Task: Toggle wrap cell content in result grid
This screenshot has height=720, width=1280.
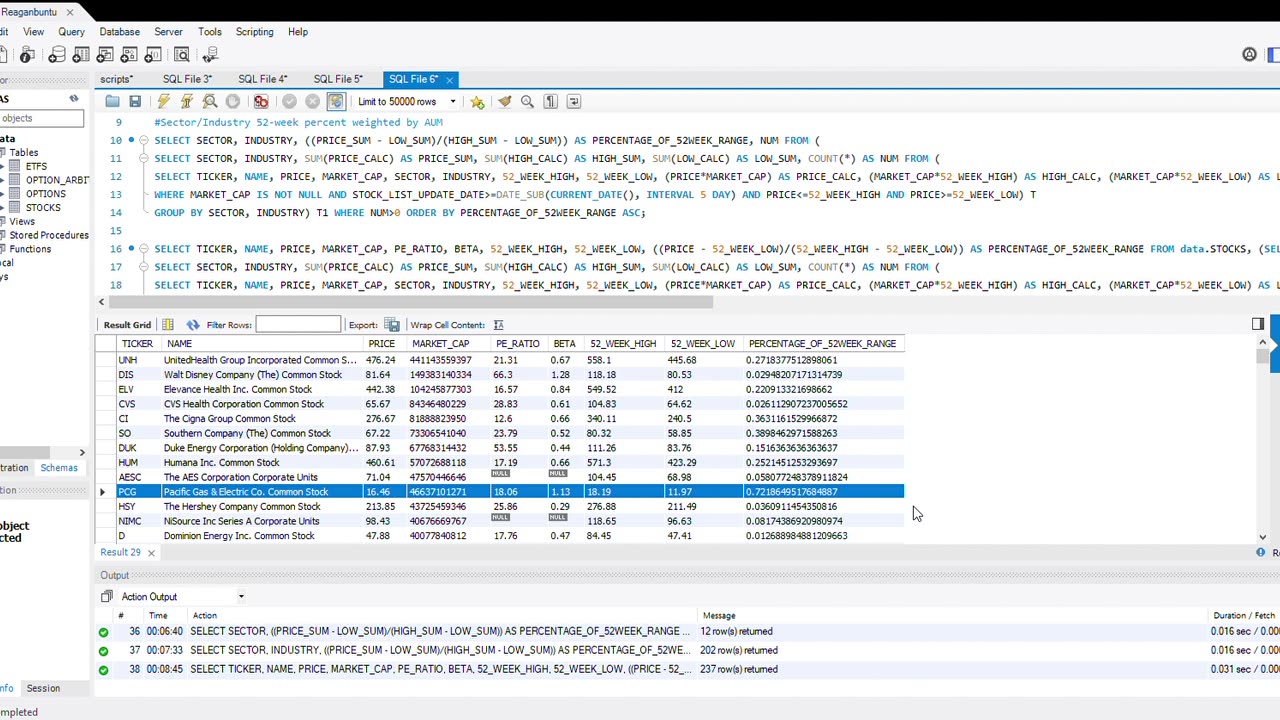Action: coord(498,325)
